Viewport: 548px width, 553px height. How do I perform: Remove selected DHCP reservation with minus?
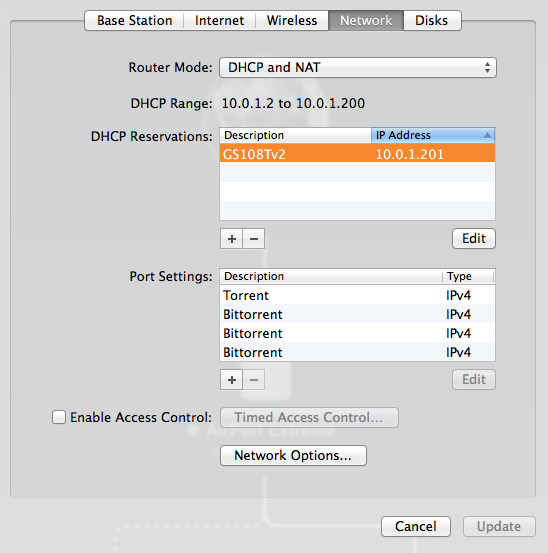pos(254,239)
